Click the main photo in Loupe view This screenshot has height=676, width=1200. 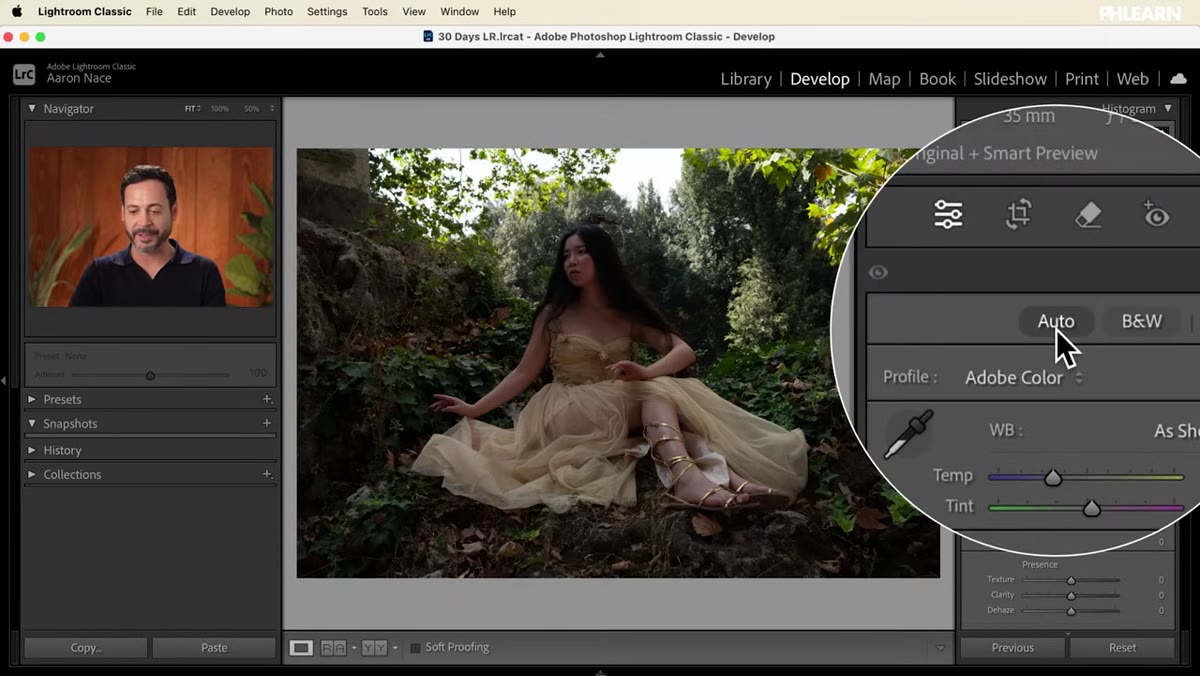click(x=618, y=363)
